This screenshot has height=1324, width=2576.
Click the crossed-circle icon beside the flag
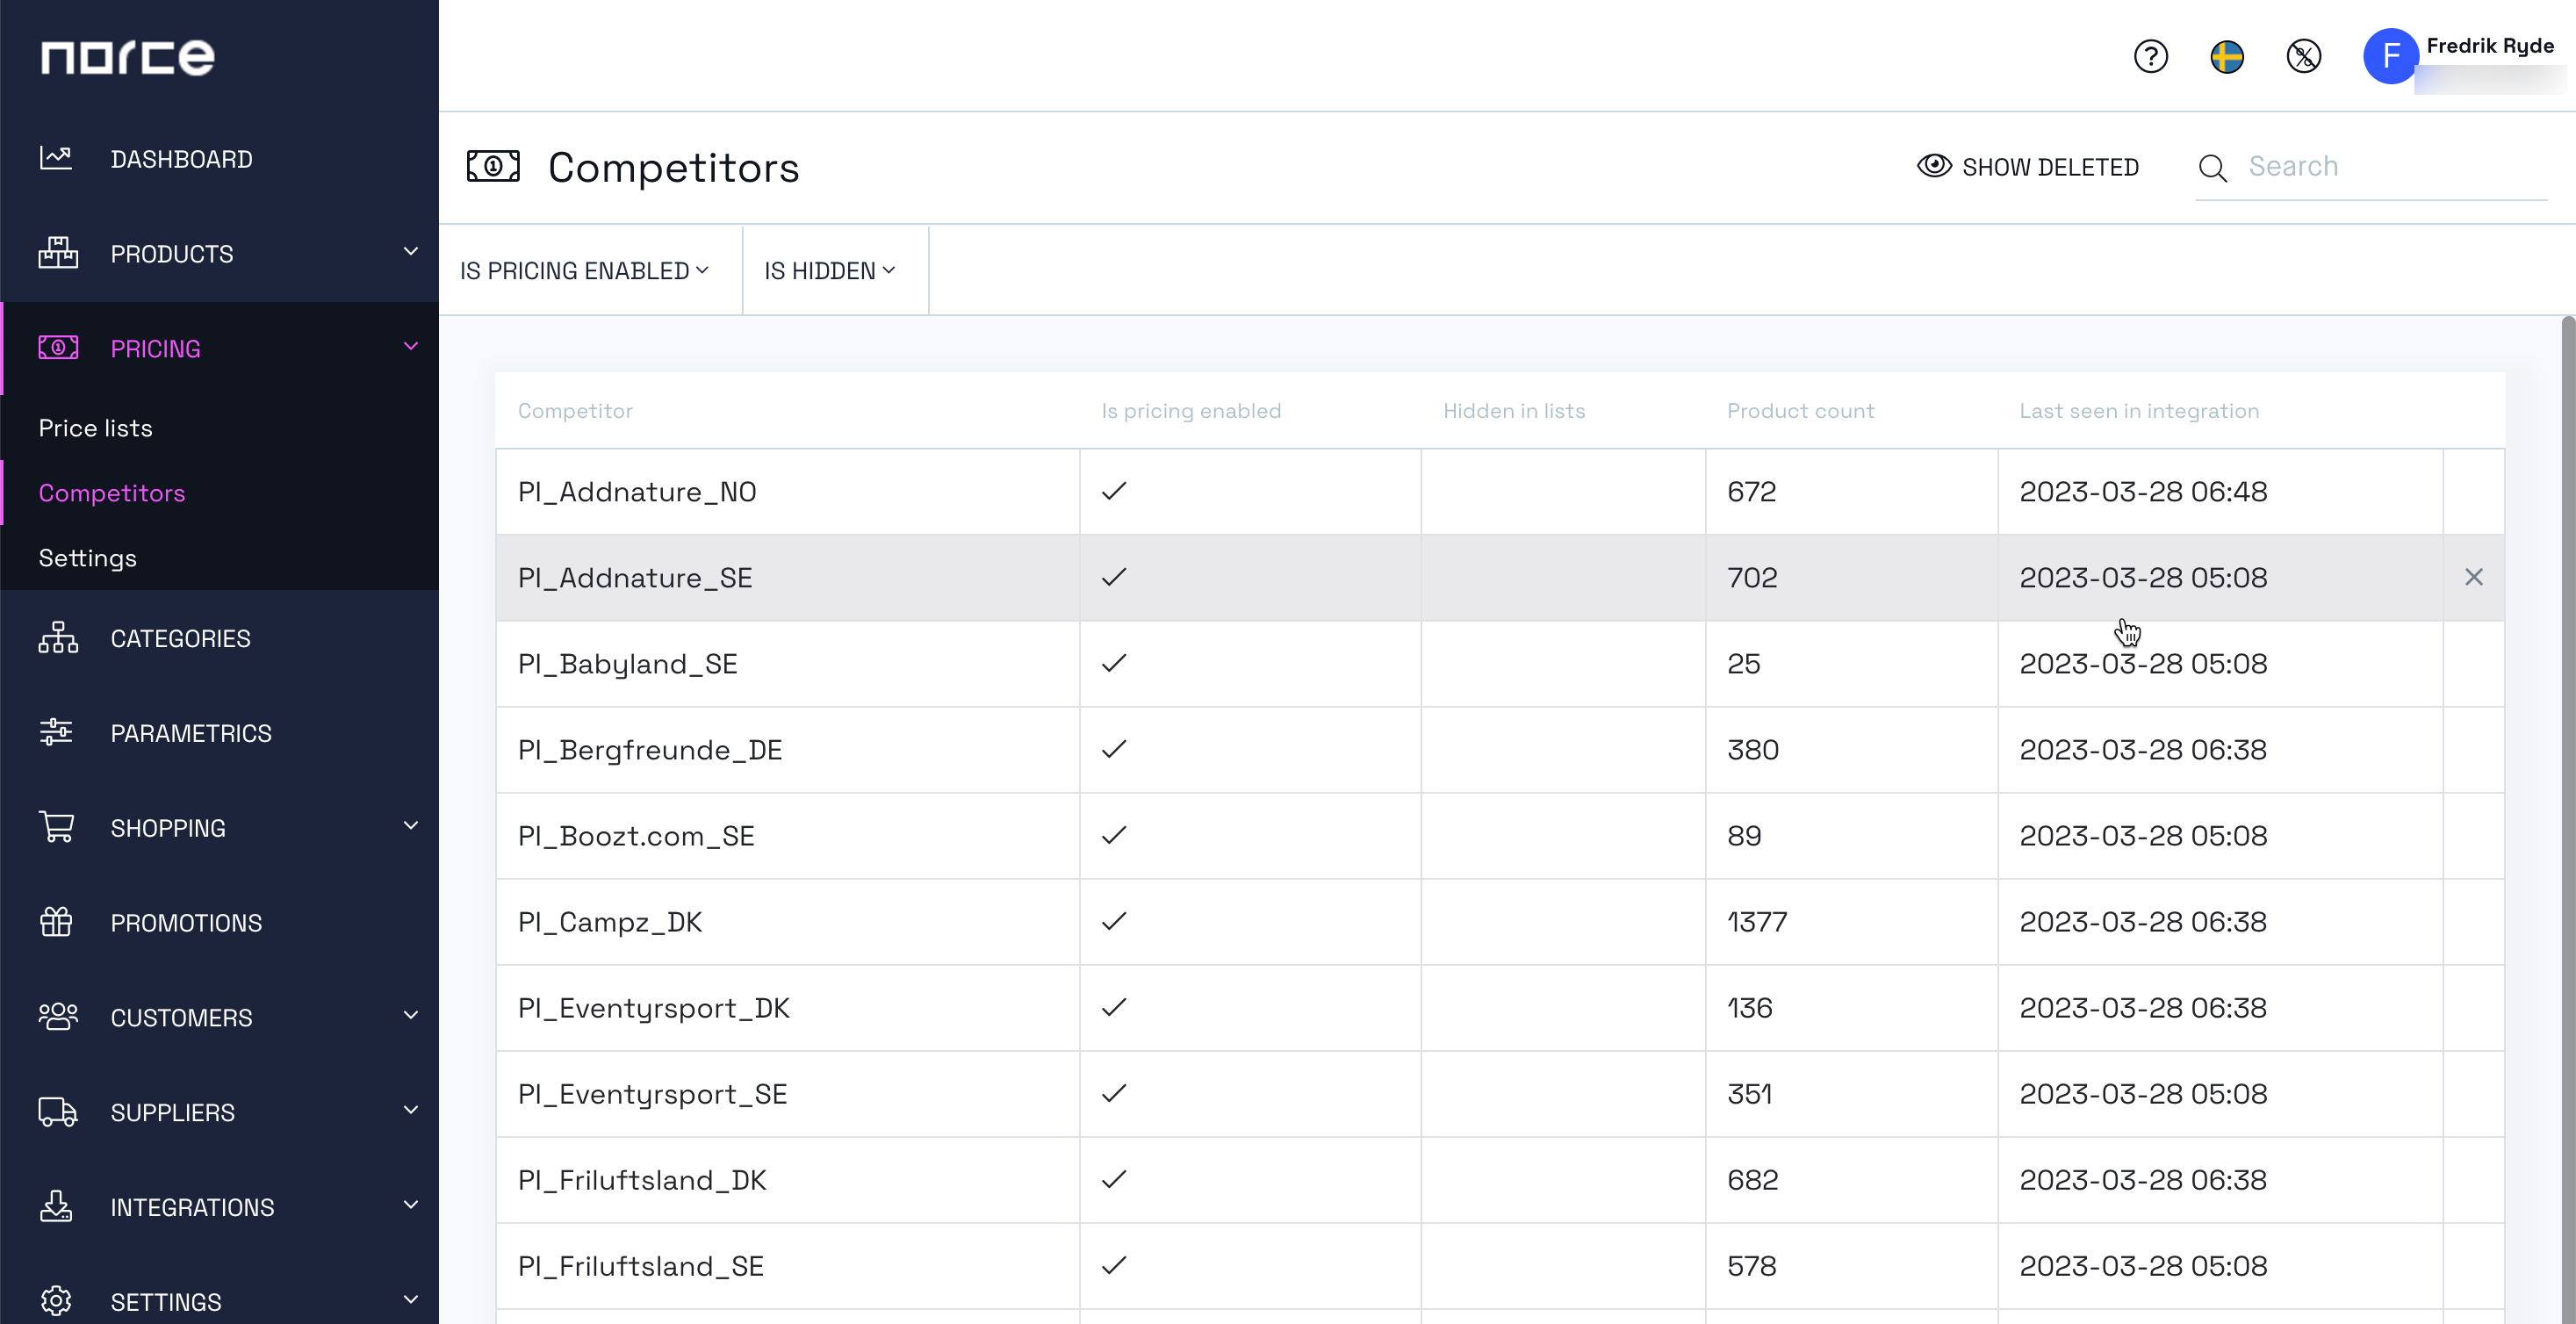coord(2304,56)
